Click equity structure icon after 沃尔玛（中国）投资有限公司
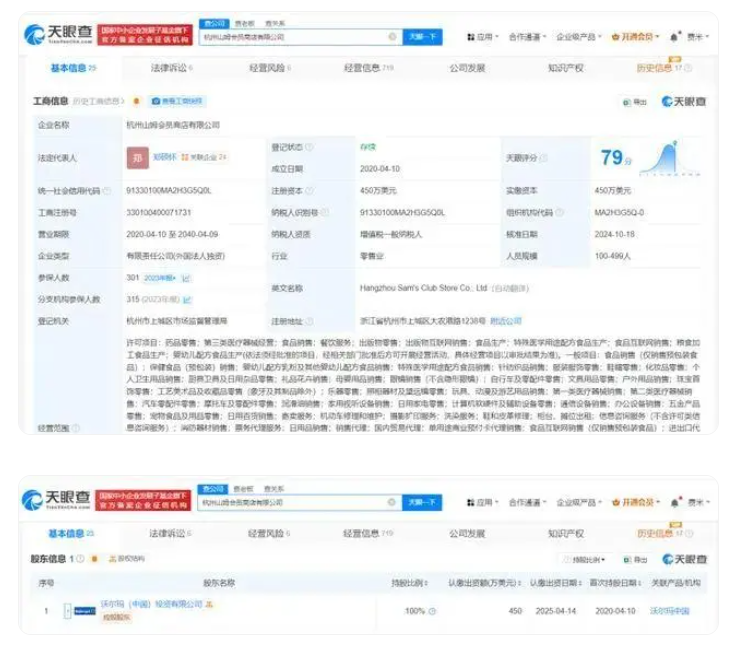 [x=209, y=604]
